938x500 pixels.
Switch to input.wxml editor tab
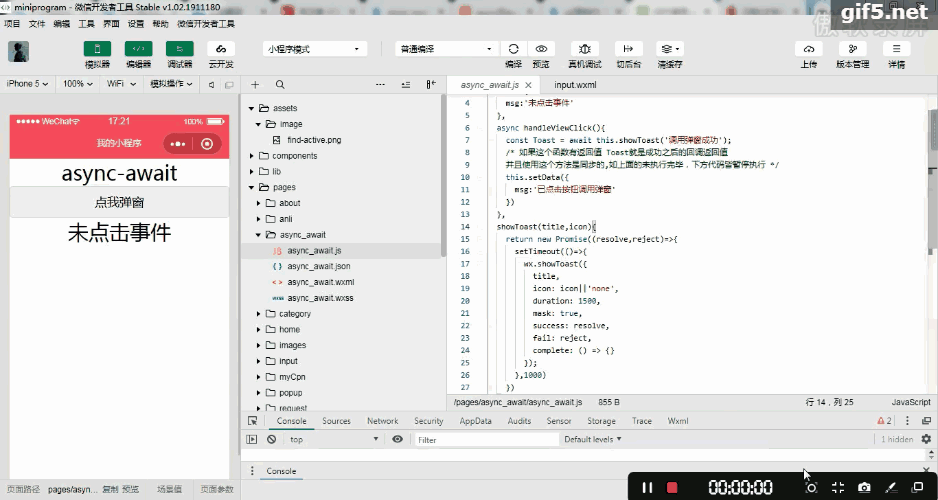pyautogui.click(x=575, y=85)
